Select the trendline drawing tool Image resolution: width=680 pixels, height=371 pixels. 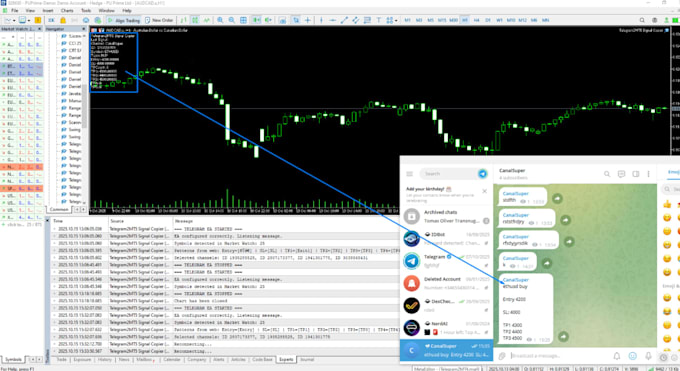pyautogui.click(x=344, y=20)
